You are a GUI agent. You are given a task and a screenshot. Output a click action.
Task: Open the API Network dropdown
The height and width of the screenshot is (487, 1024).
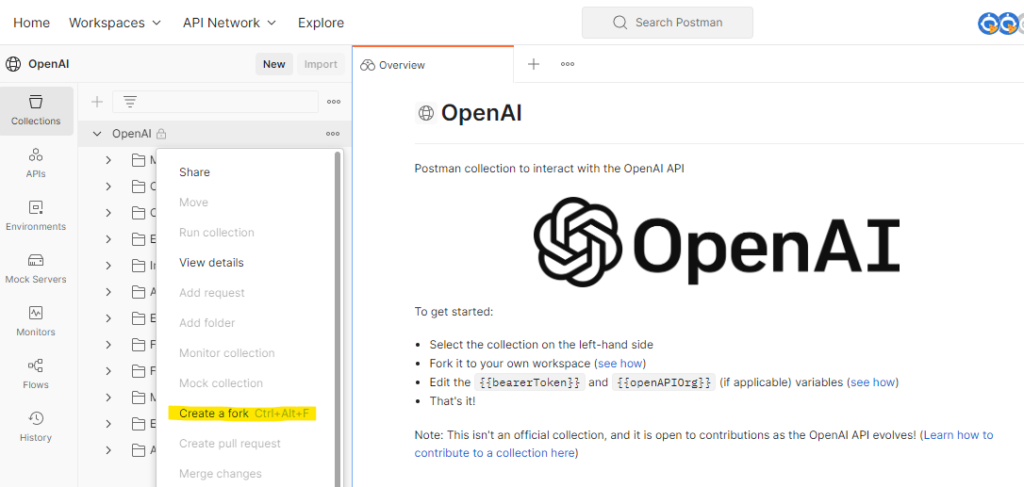click(x=230, y=22)
